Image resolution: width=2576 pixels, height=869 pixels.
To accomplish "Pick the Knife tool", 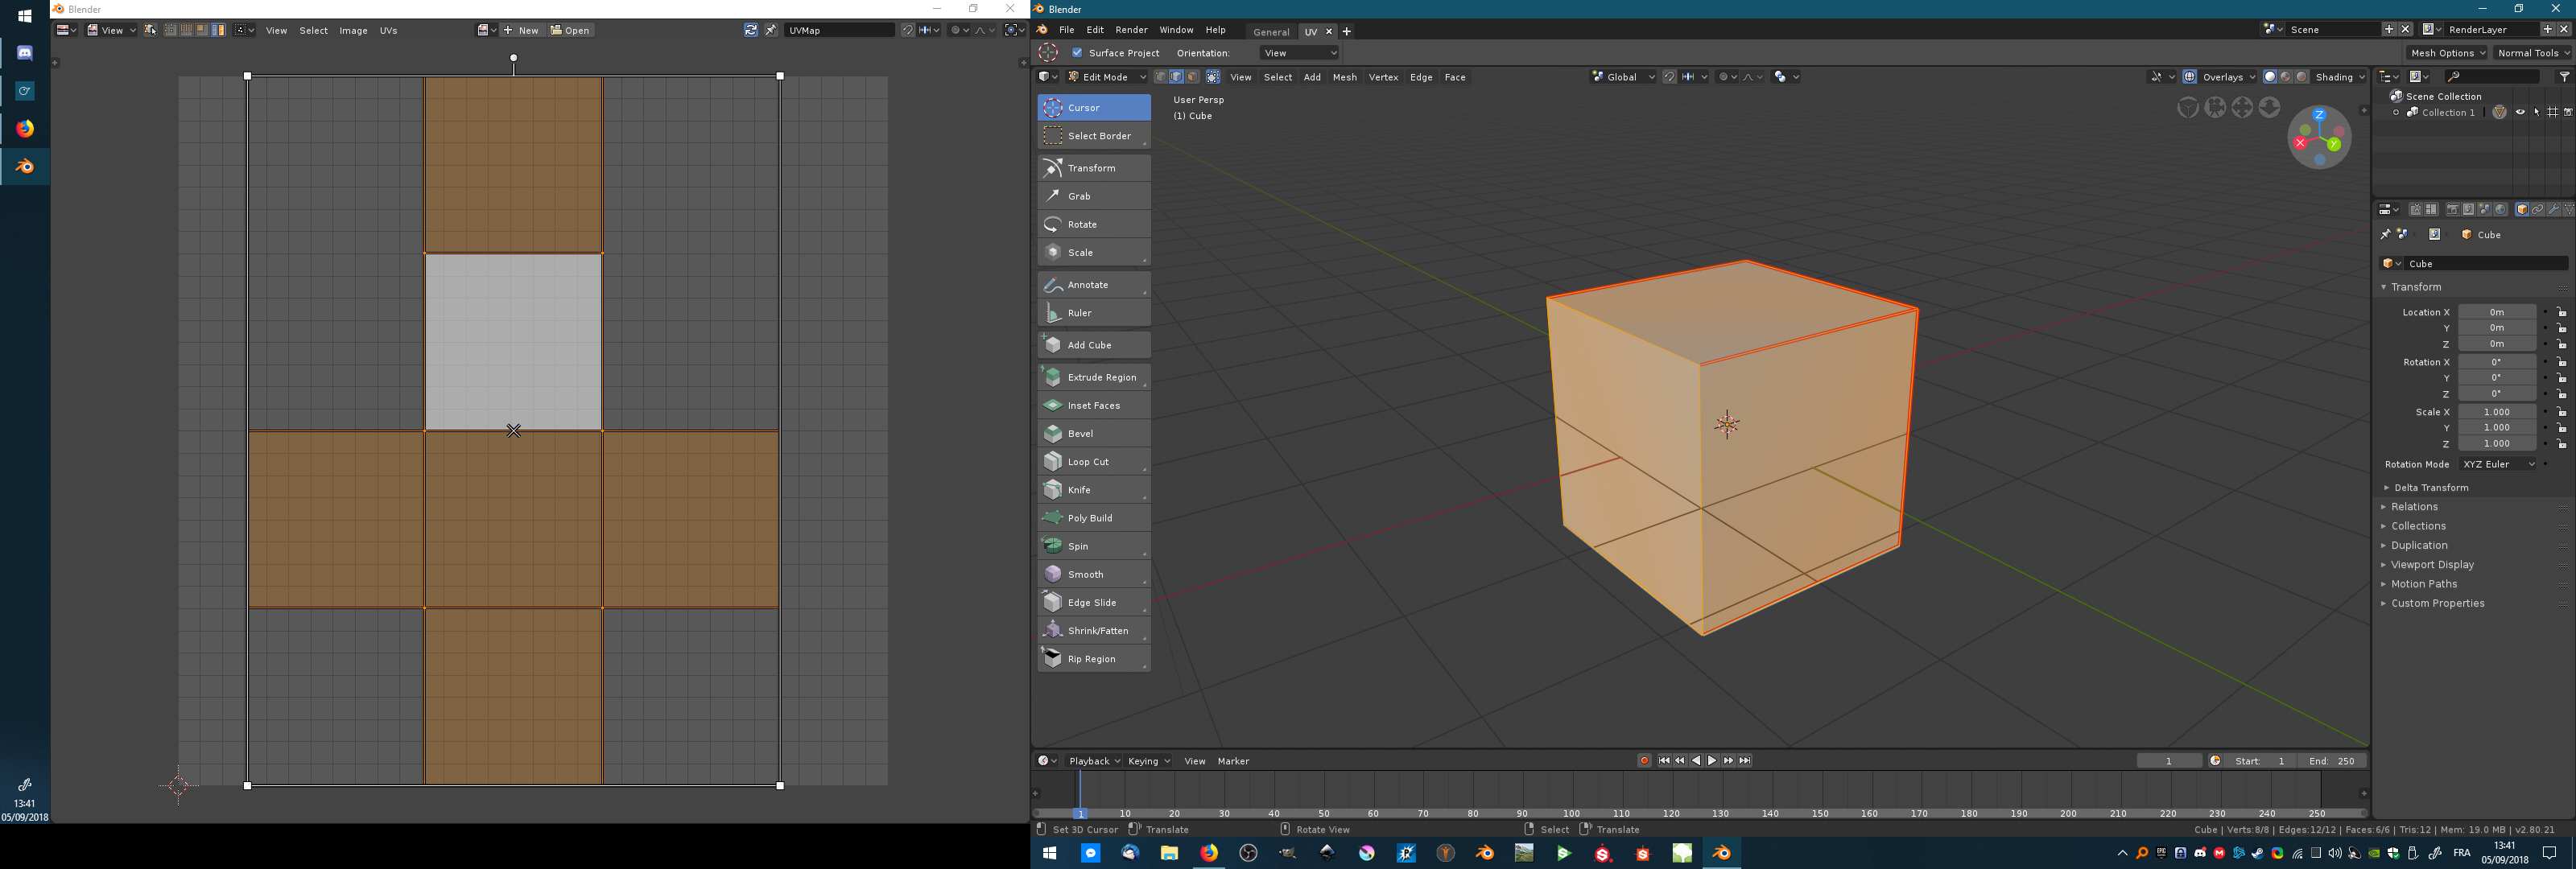I will [1094, 490].
